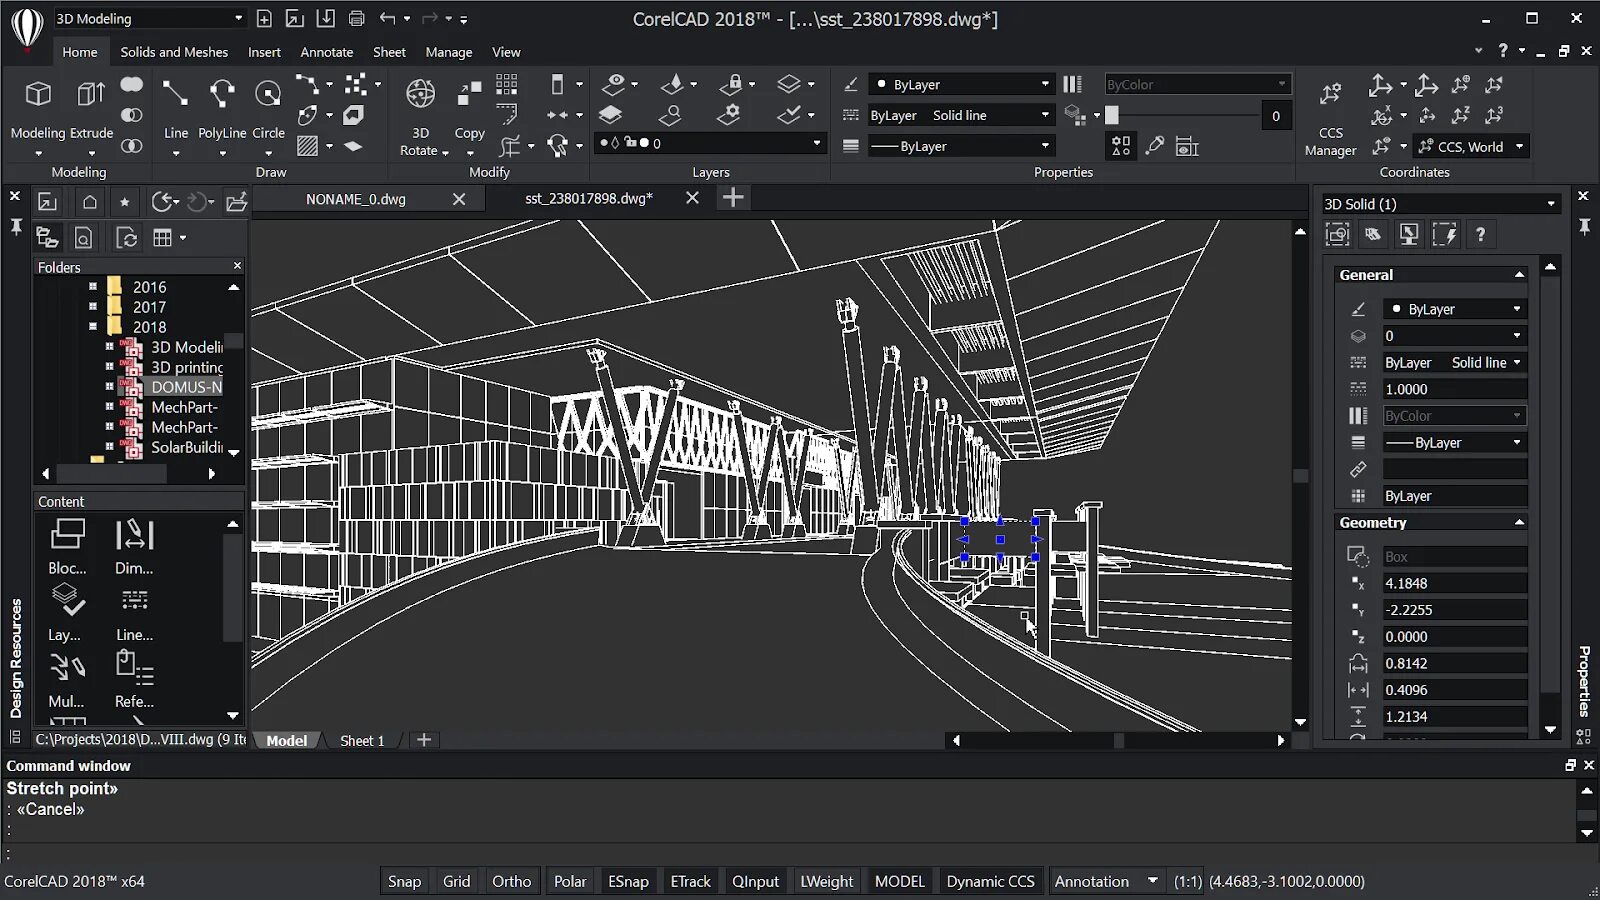The image size is (1600, 900).
Task: Click the Open file icon in title bar
Action: 295,18
